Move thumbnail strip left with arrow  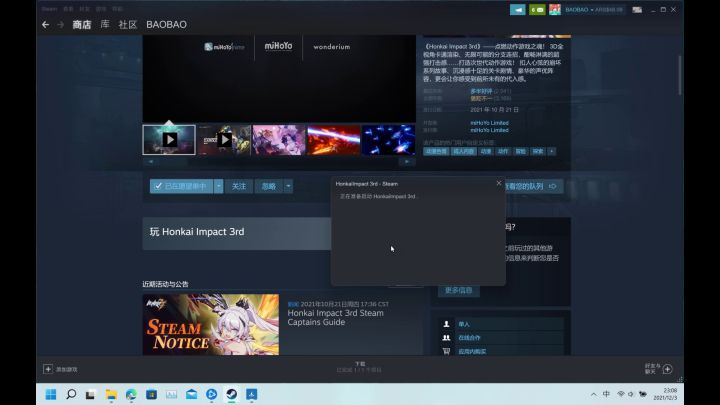pos(151,162)
